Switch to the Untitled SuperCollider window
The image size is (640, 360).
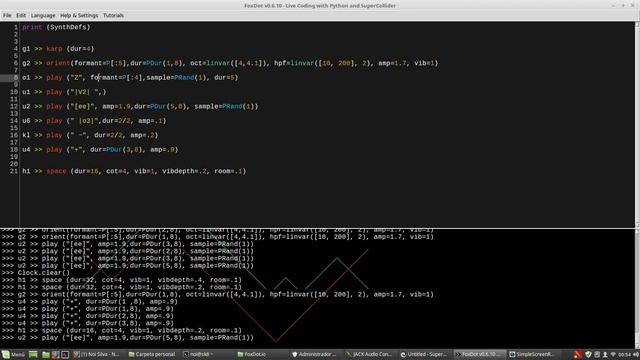(424, 354)
